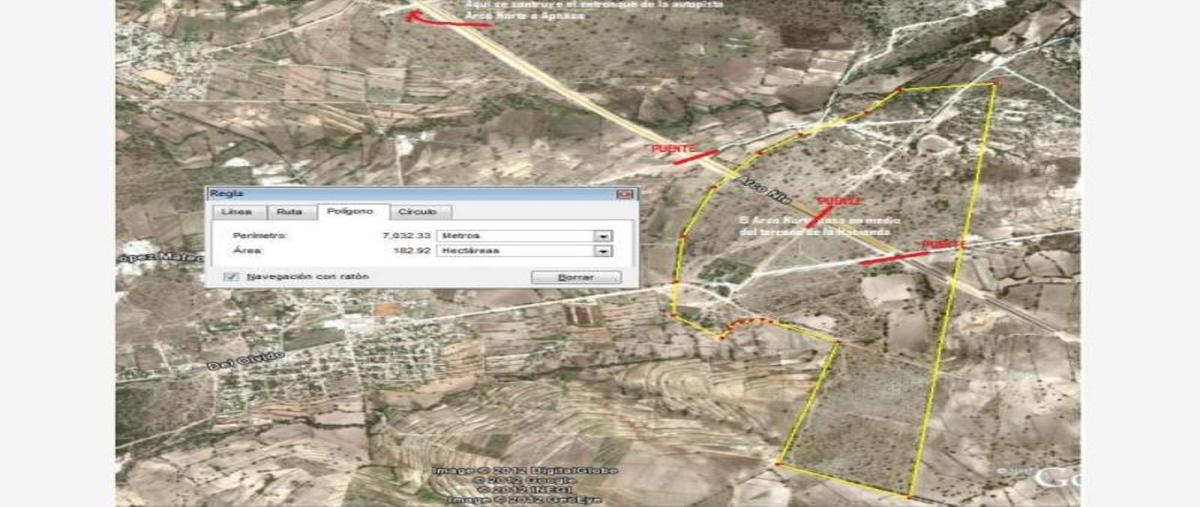
Task: Click the Borrar button
Action: [575, 276]
